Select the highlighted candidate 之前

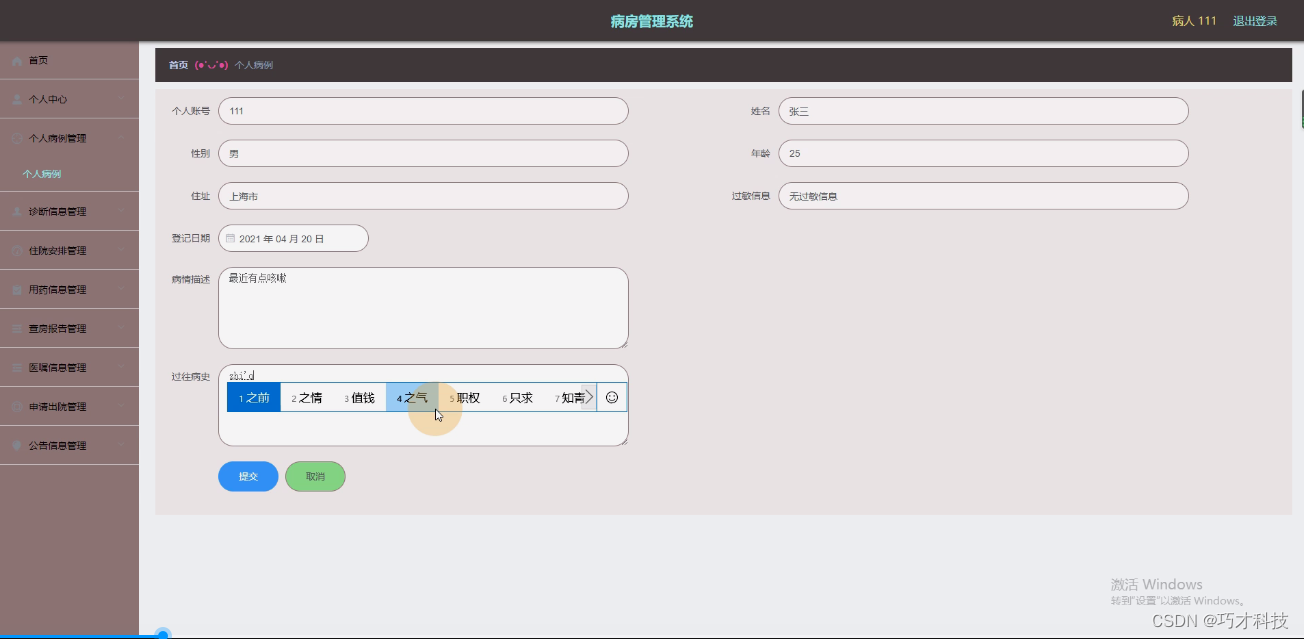253,397
